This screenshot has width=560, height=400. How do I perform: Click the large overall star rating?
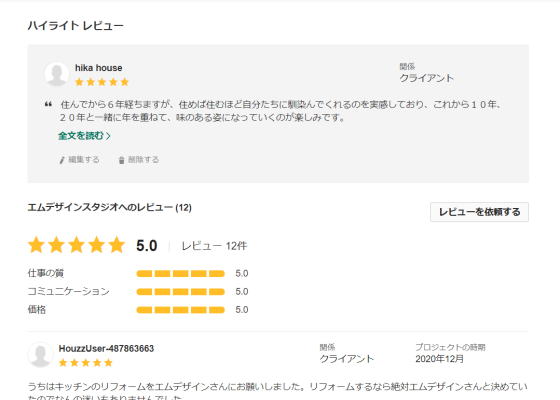pyautogui.click(x=76, y=245)
